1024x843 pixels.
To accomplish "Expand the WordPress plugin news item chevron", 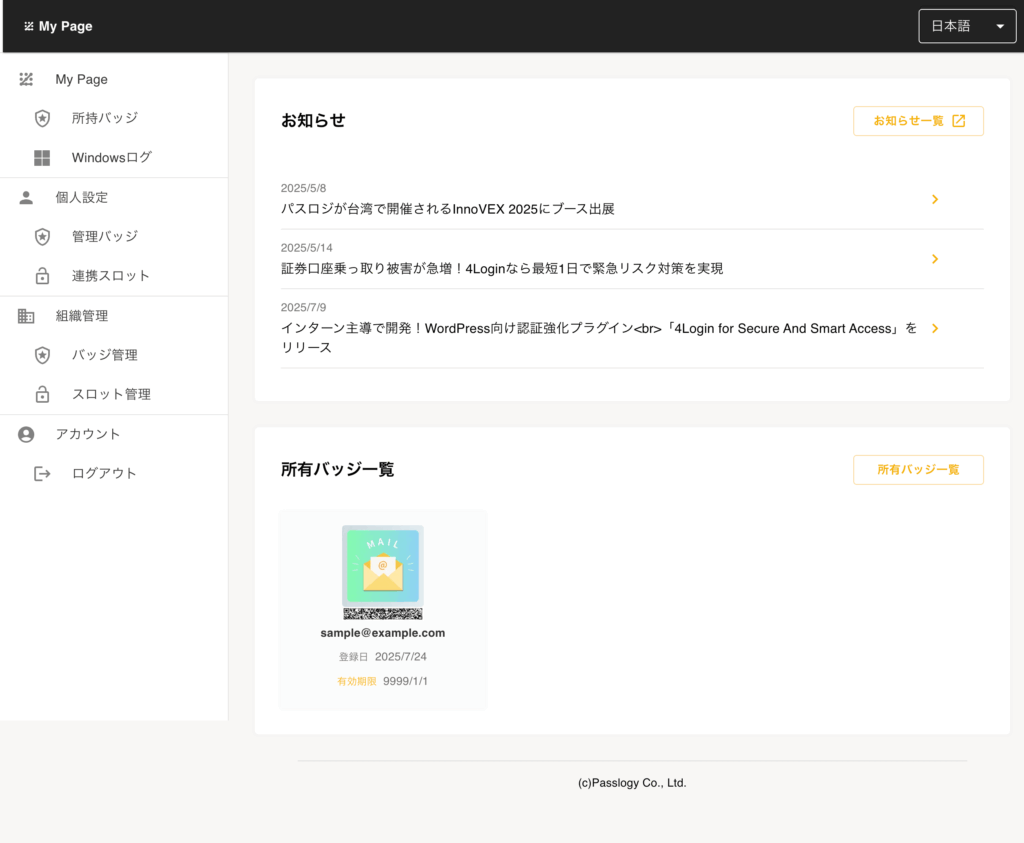I will 935,328.
